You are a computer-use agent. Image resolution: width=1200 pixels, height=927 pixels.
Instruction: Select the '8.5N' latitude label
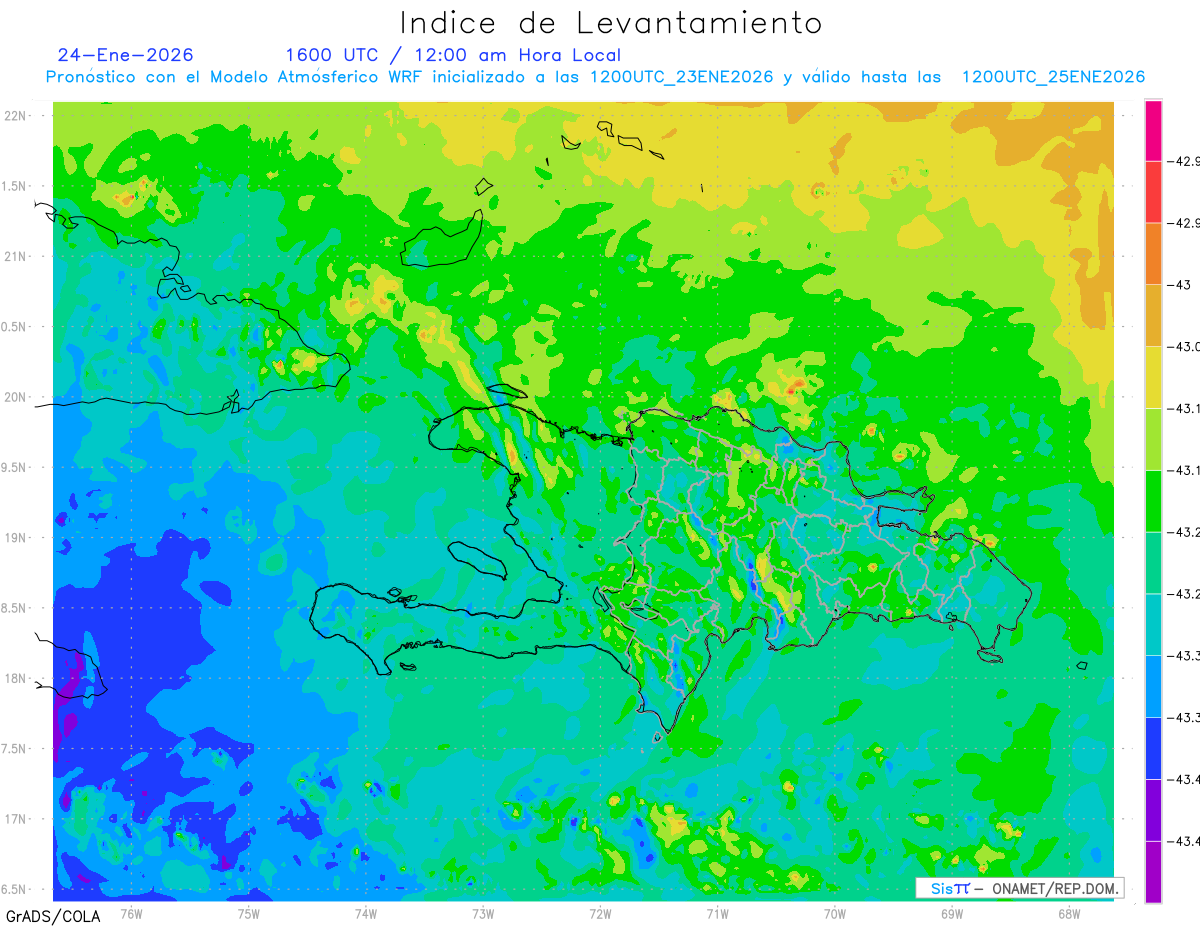coord(15,608)
